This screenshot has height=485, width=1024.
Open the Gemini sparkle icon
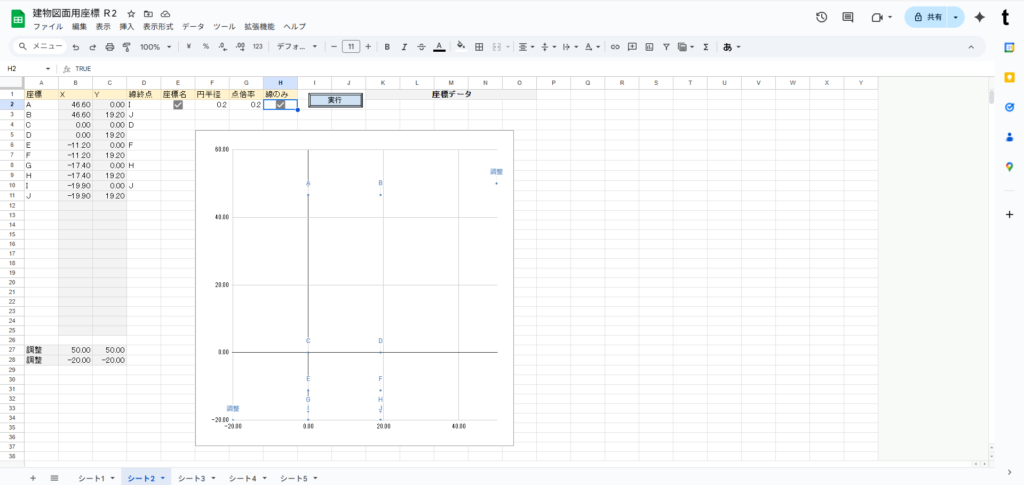pyautogui.click(x=979, y=18)
